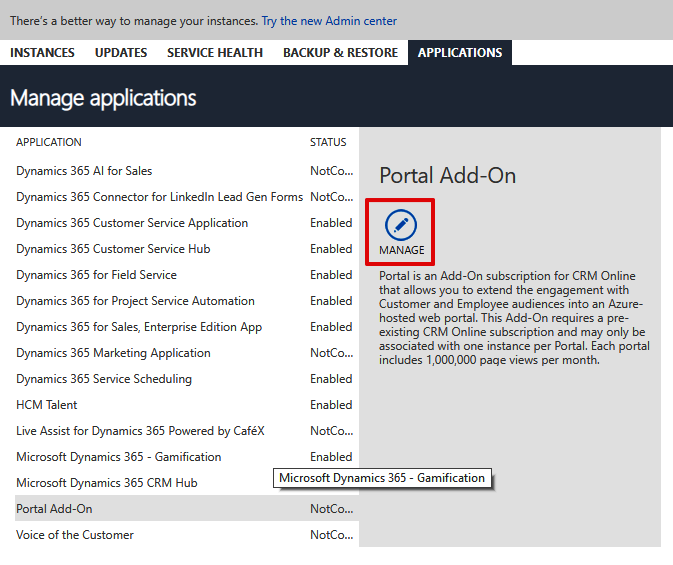Select Dynamics 365 Service Scheduling row
Viewport: 673px width, 565px height.
[x=187, y=379]
